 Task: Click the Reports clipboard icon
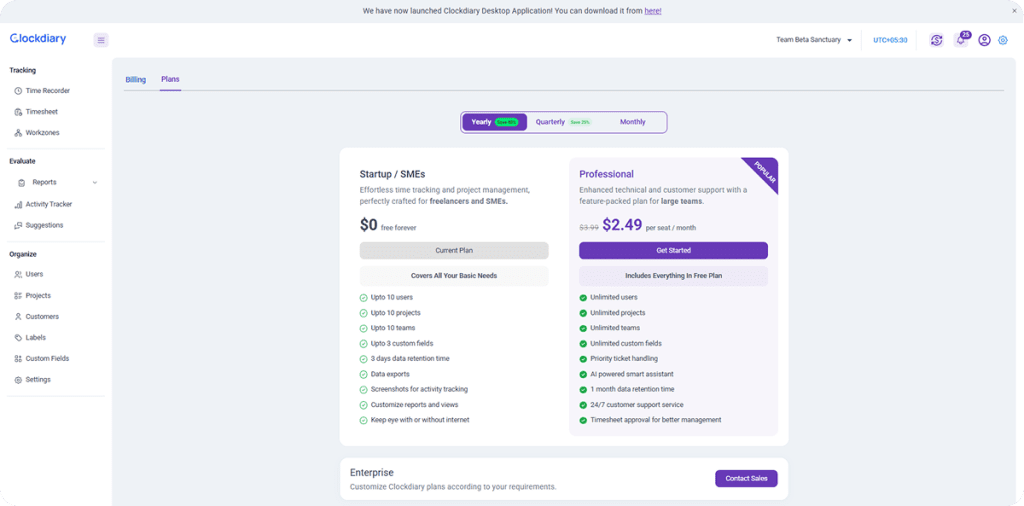22,183
